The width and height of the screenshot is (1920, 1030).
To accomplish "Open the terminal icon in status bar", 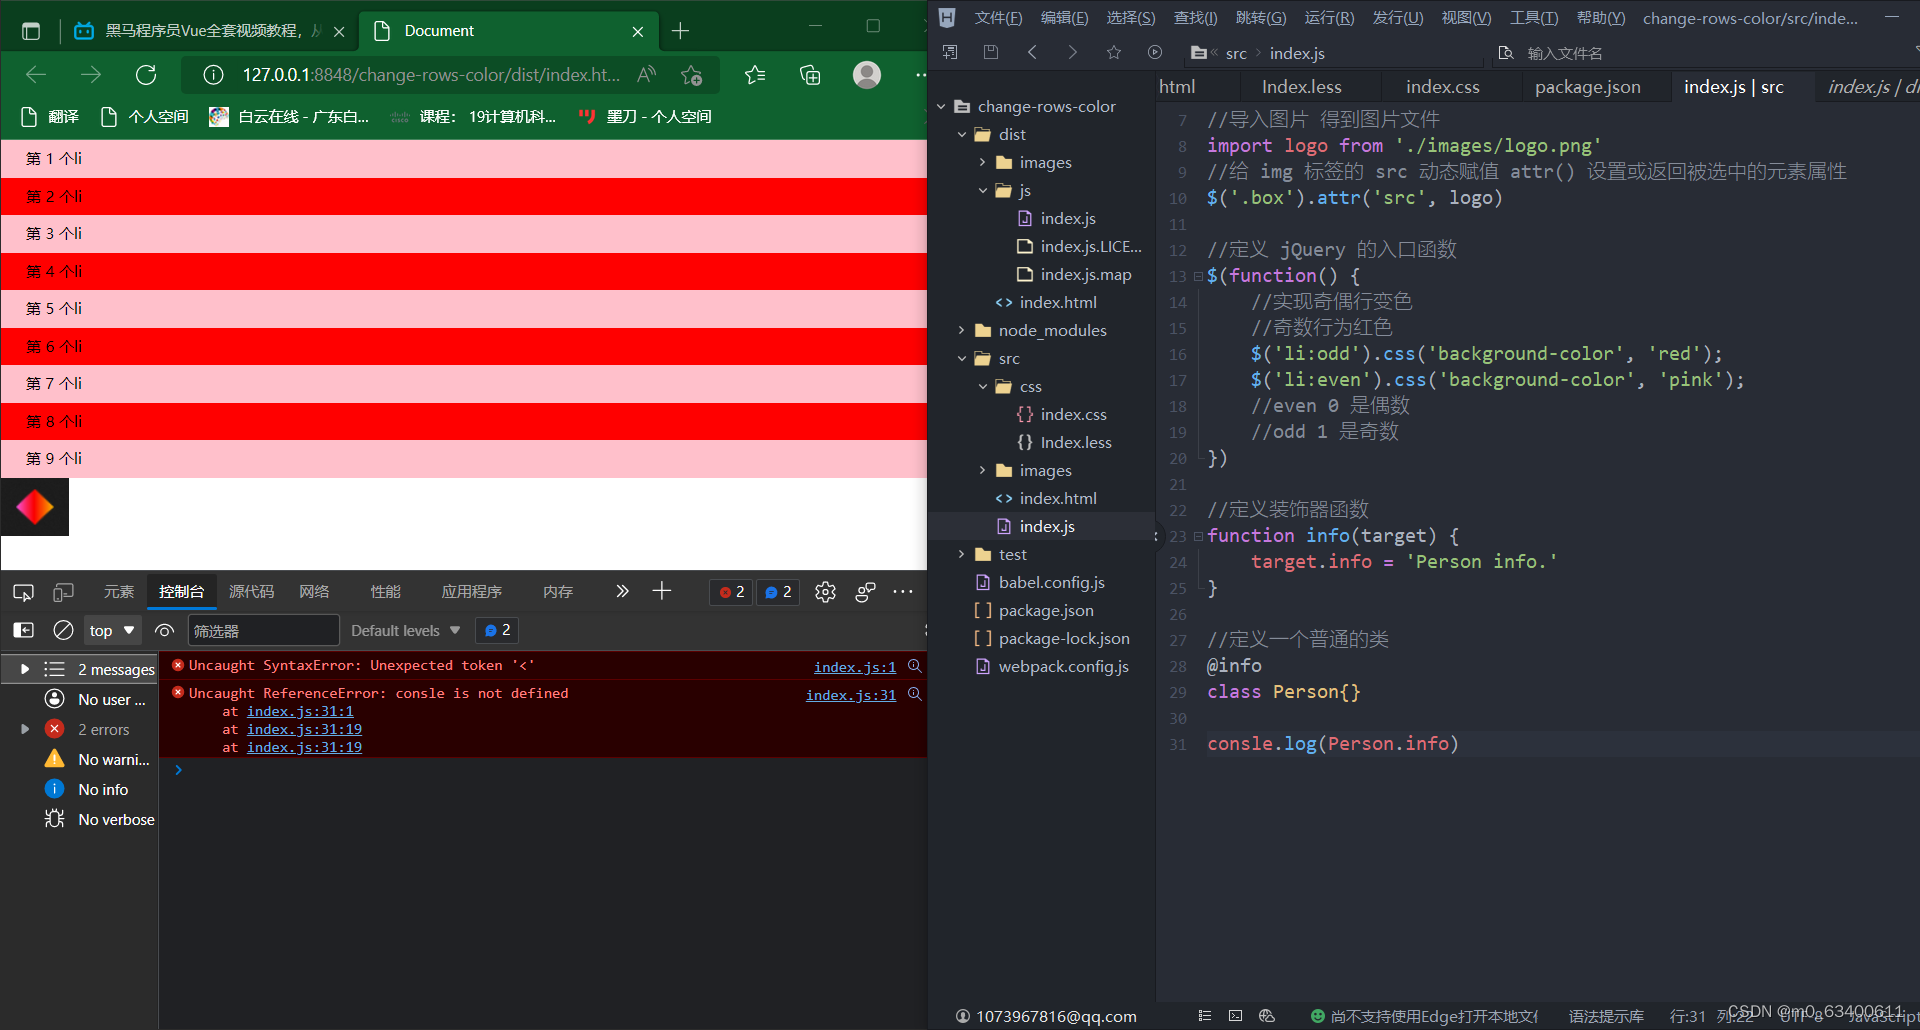I will pos(1235,1016).
